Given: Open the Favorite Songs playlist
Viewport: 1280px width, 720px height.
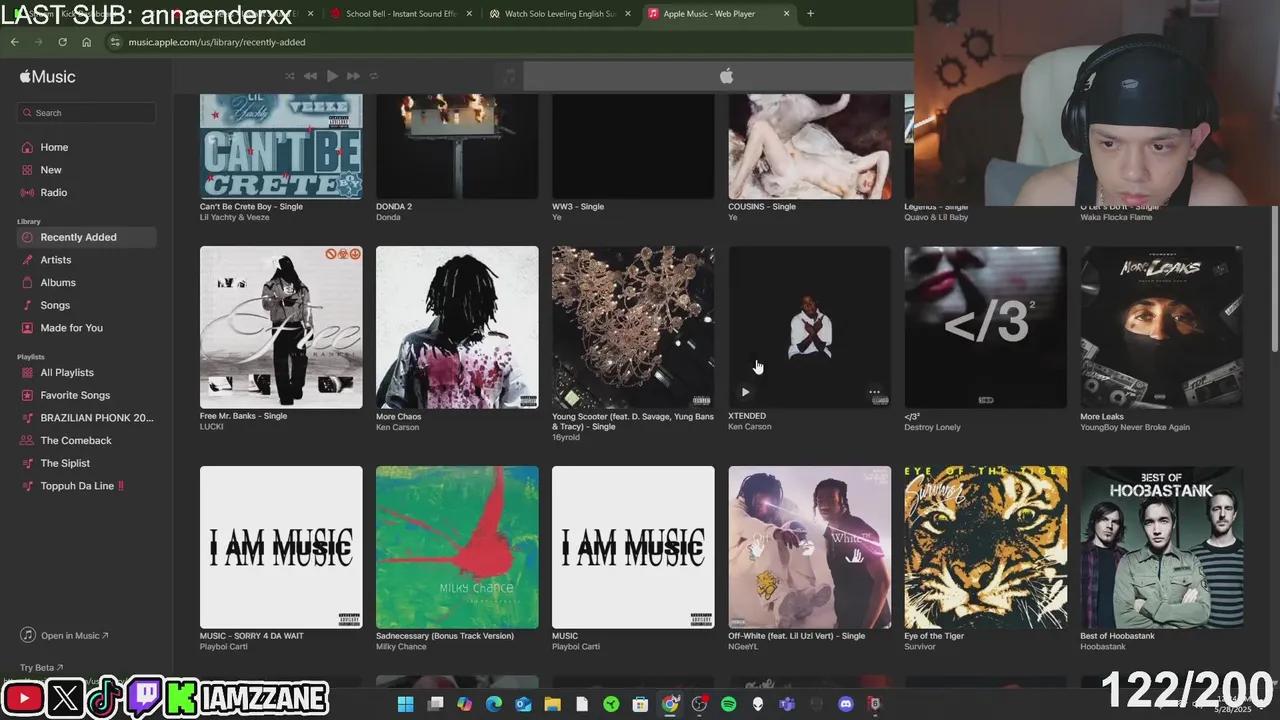Looking at the screenshot, I should click(75, 395).
